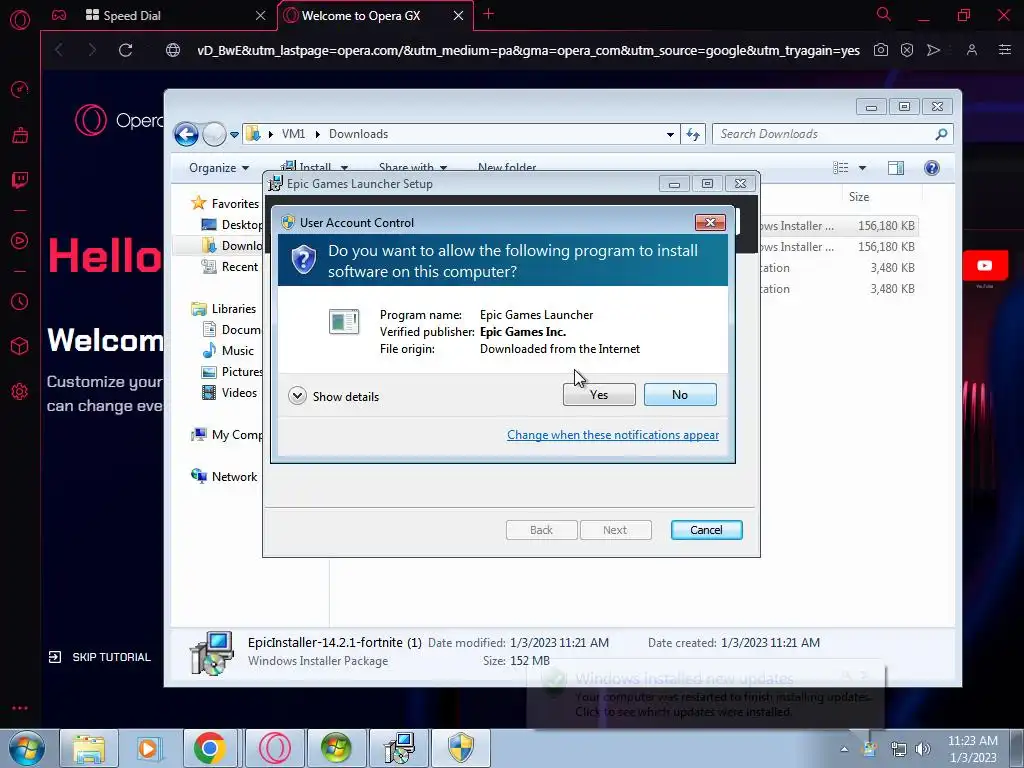This screenshot has height=768, width=1024.
Task: Toggle the preview pane in Explorer
Action: [896, 168]
